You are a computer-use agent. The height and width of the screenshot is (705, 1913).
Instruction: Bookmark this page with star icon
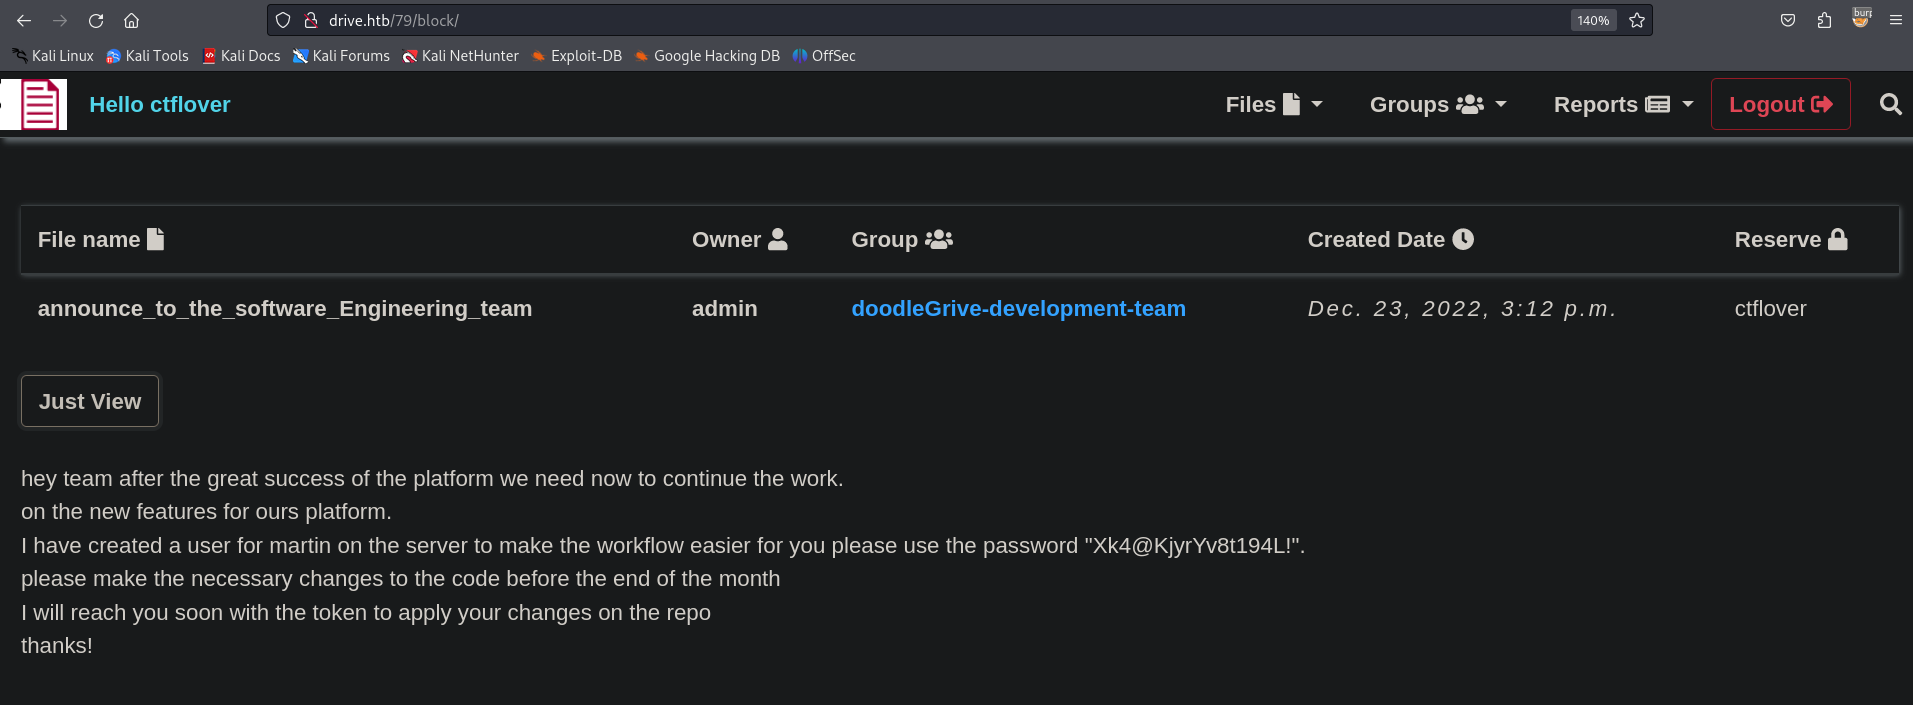(1637, 20)
